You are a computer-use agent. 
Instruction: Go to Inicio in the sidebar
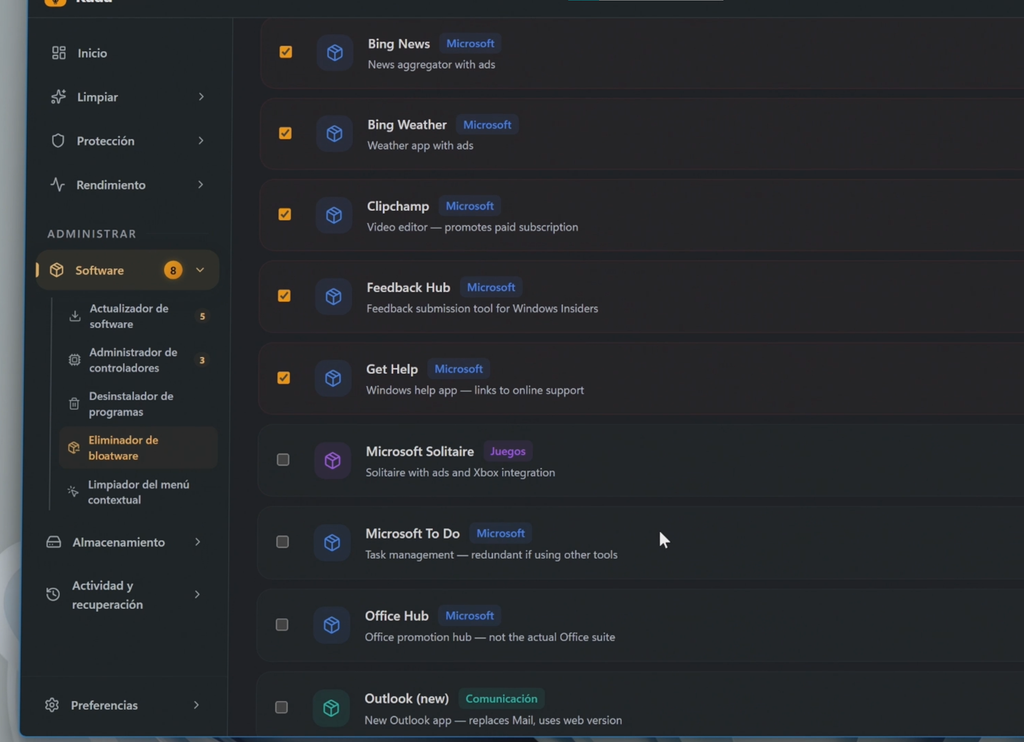tap(128, 53)
